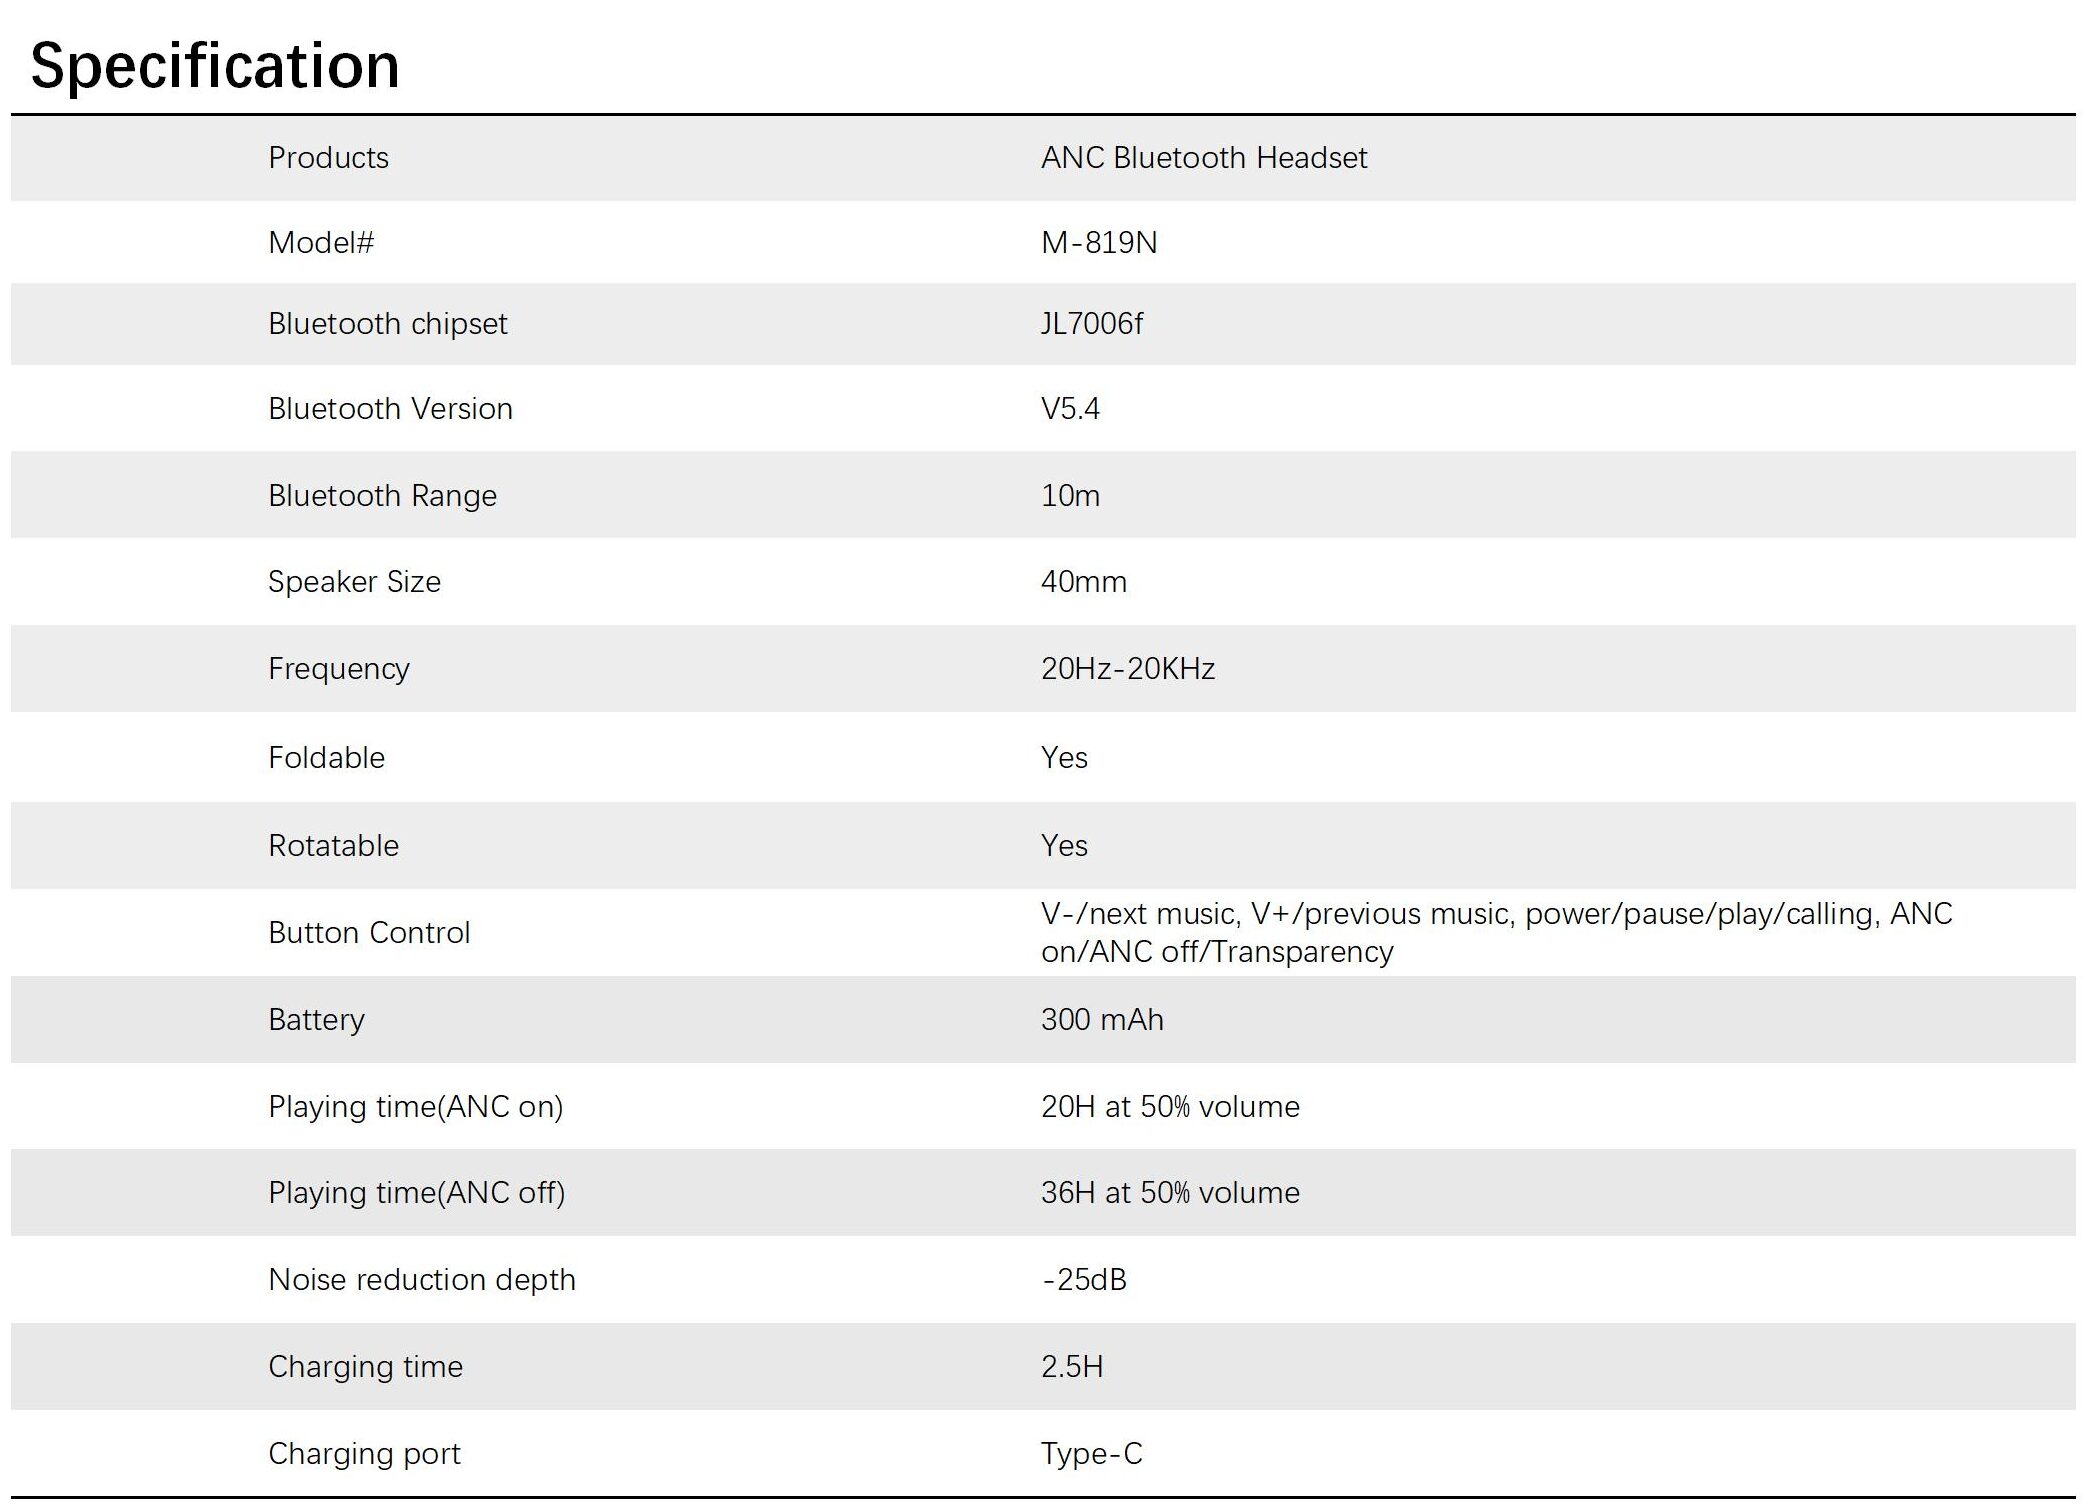Click the M-819N model number
Viewport: 2084px width, 1504px height.
click(x=1098, y=243)
